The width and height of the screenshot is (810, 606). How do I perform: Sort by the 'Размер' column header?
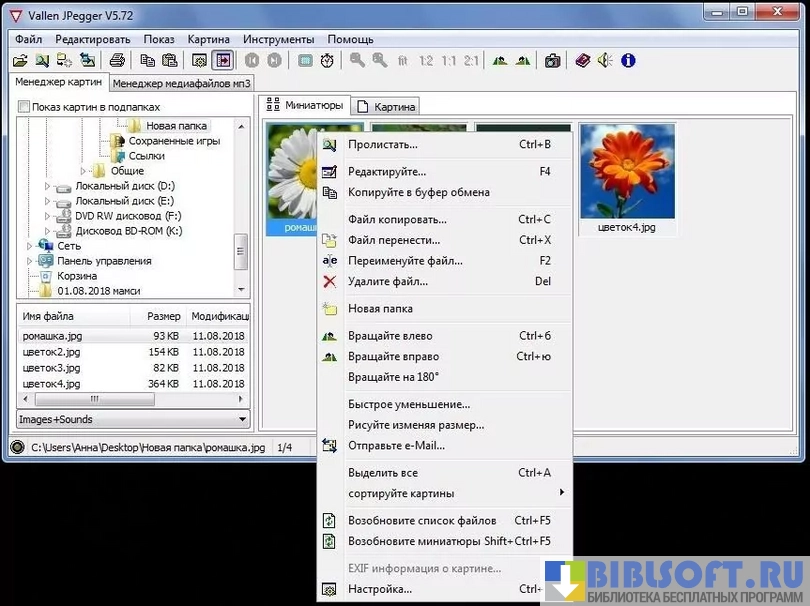(x=163, y=316)
